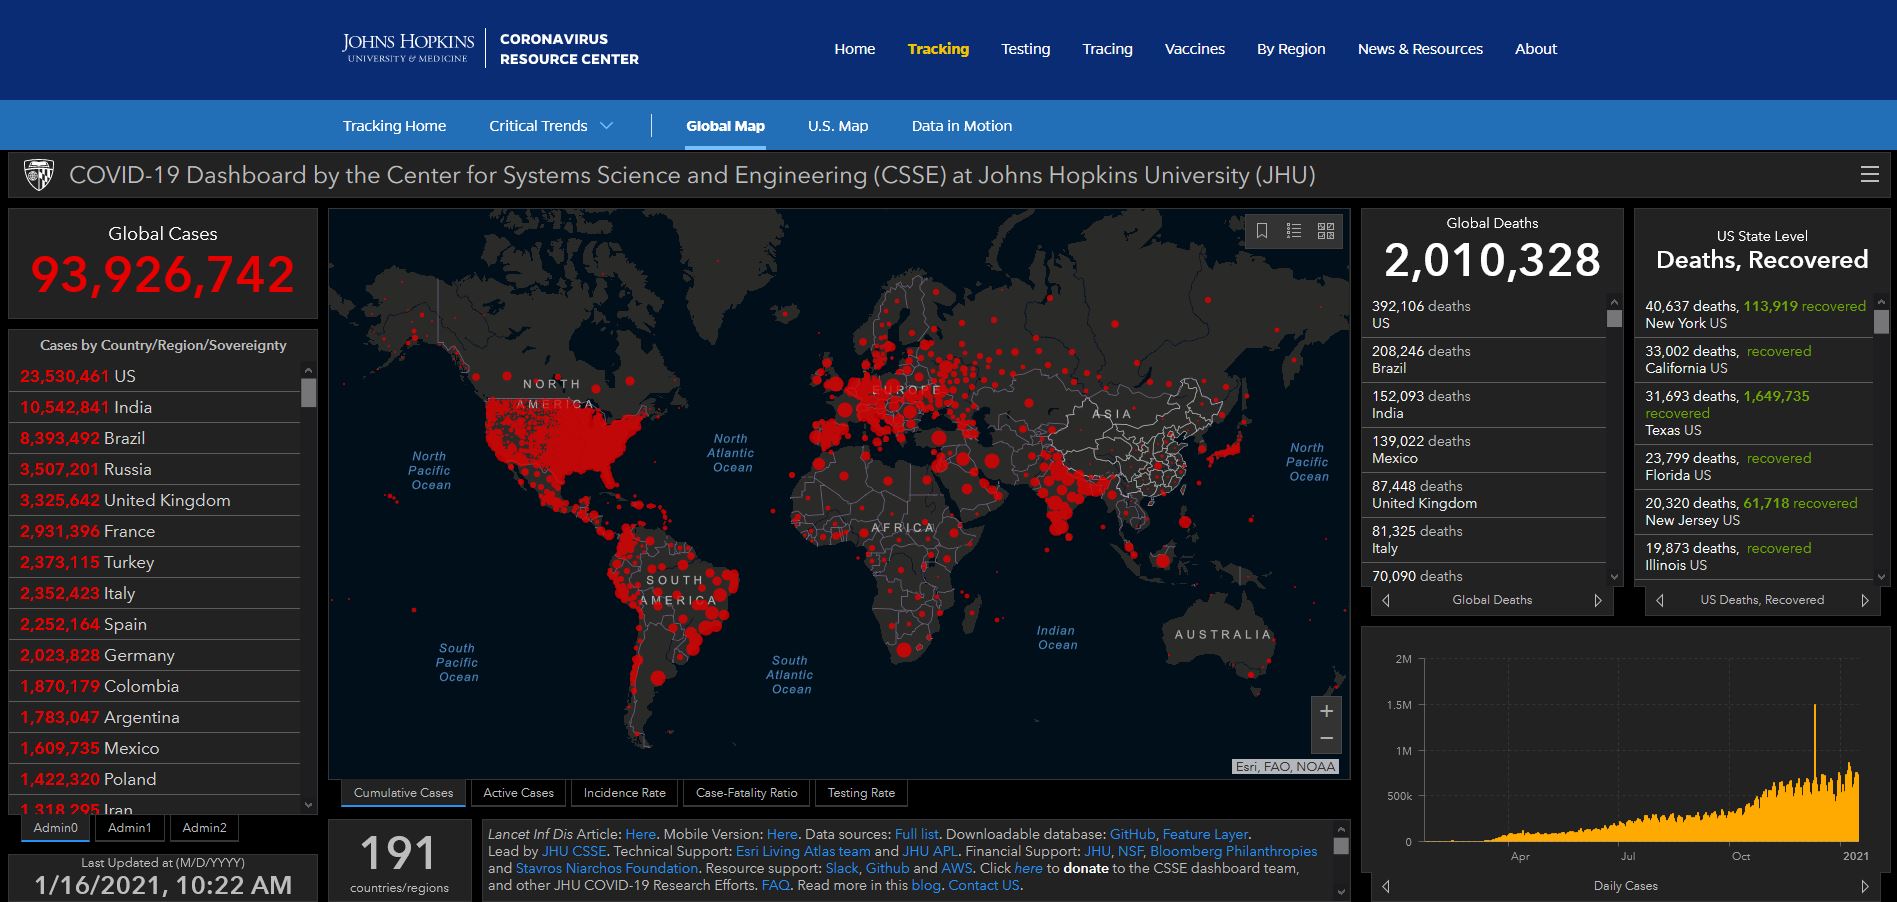Click the country list scrollbar thumb
This screenshot has height=902, width=1897.
[x=309, y=392]
